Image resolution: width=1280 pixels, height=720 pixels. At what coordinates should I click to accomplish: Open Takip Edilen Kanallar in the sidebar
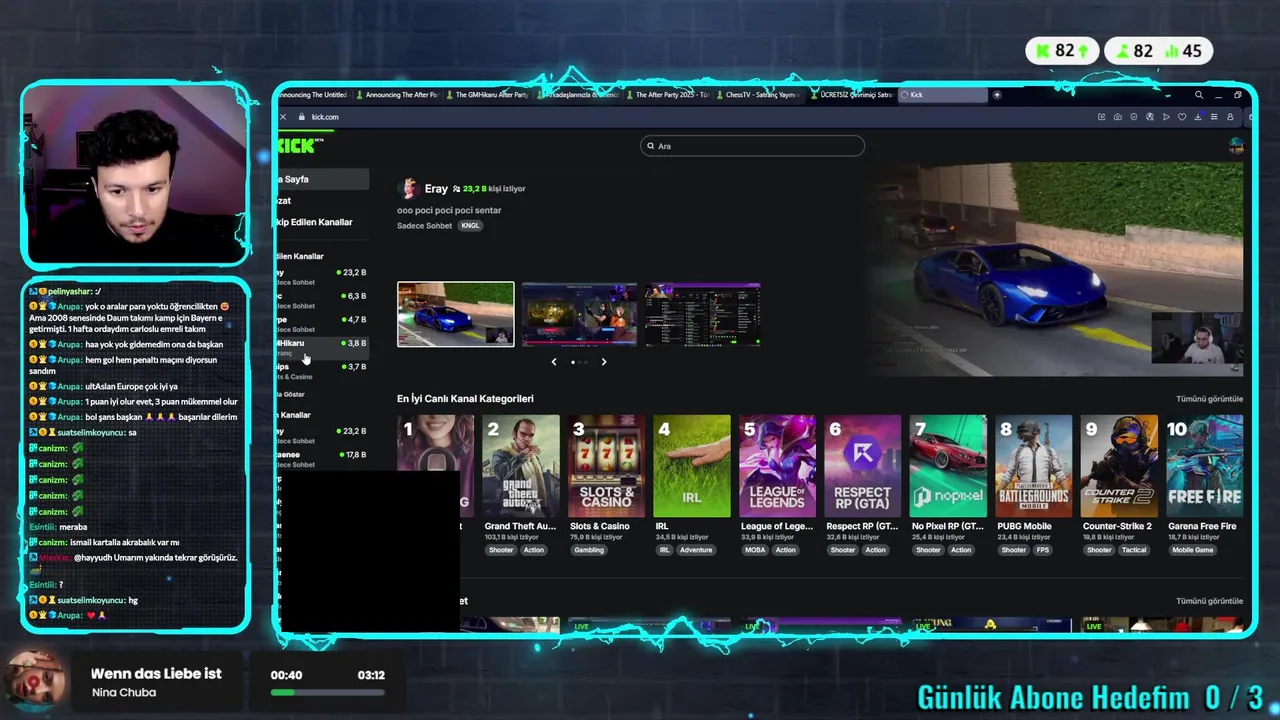tap(323, 222)
